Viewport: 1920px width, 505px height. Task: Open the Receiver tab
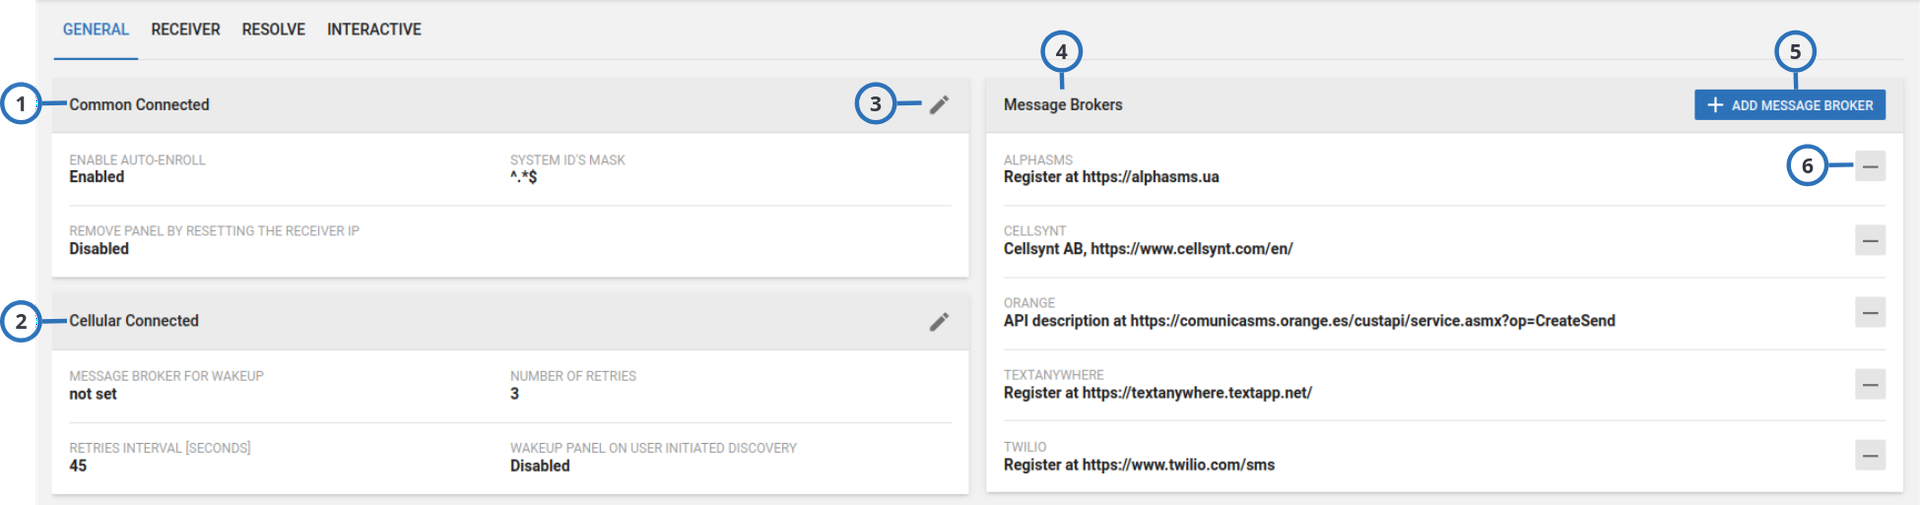click(185, 30)
